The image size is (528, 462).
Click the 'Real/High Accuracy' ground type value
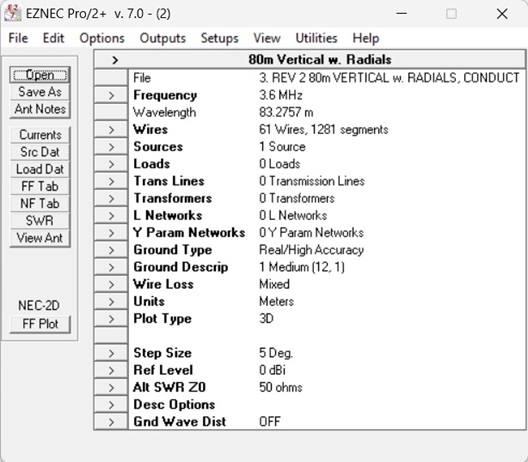click(311, 250)
